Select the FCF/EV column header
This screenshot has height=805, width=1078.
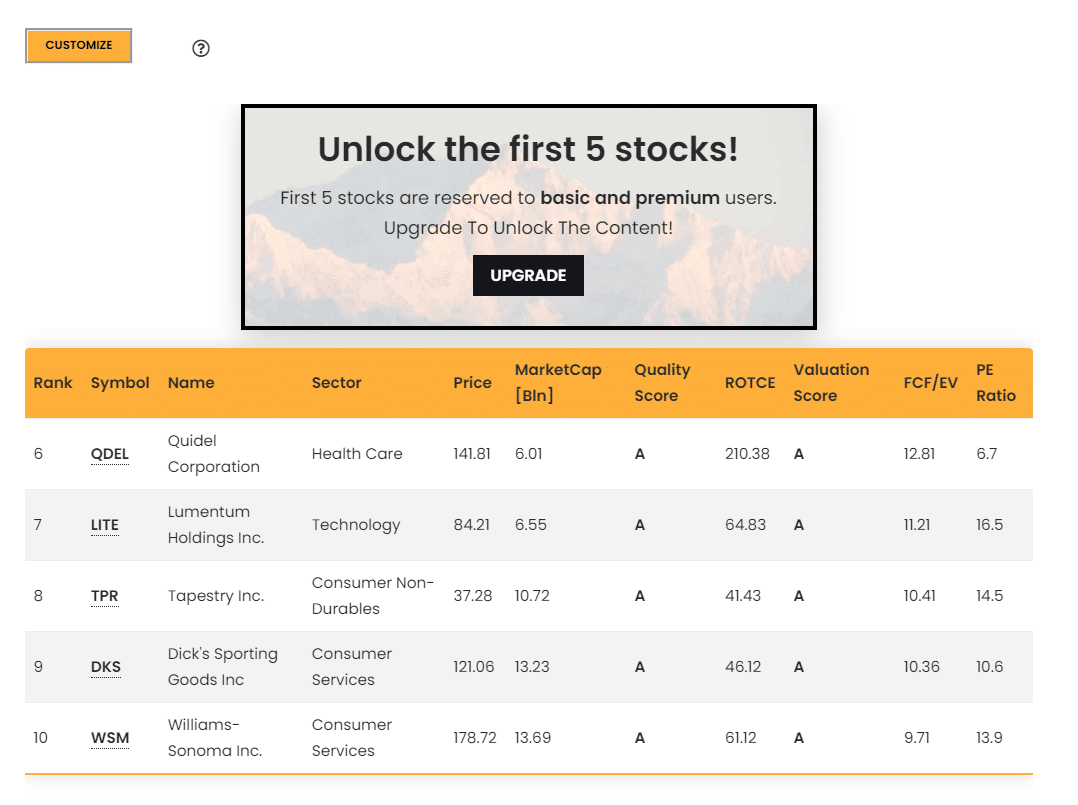(x=930, y=382)
